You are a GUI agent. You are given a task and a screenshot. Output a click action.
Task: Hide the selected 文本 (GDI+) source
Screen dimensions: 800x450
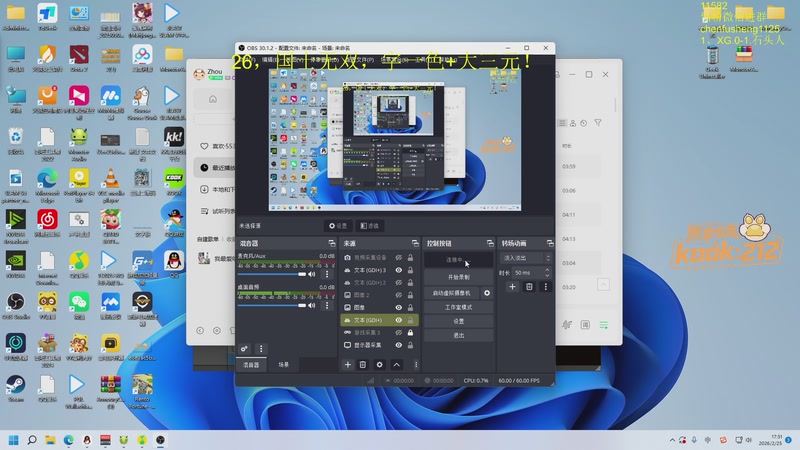[x=398, y=320]
